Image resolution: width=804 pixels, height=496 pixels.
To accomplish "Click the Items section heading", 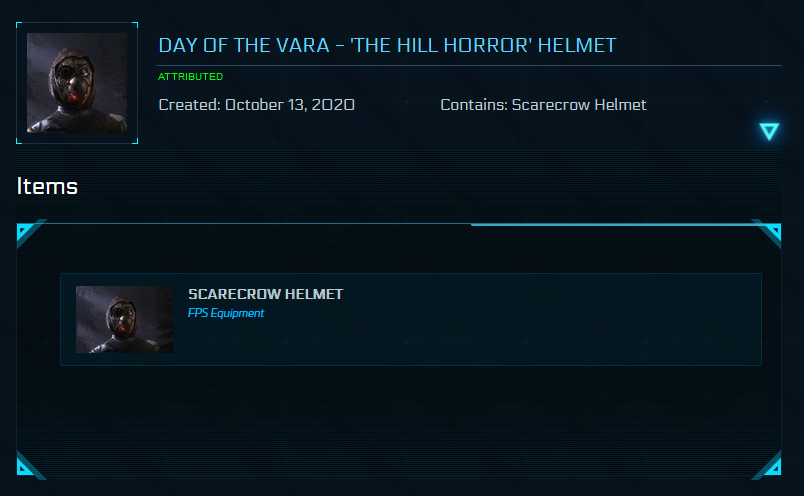I will (47, 185).
